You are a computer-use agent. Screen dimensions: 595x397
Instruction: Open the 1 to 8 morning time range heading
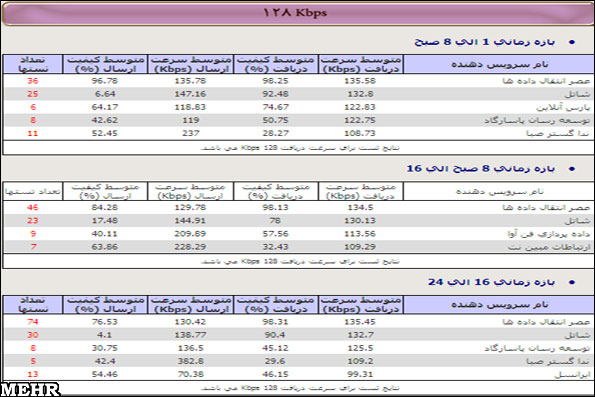coord(484,42)
